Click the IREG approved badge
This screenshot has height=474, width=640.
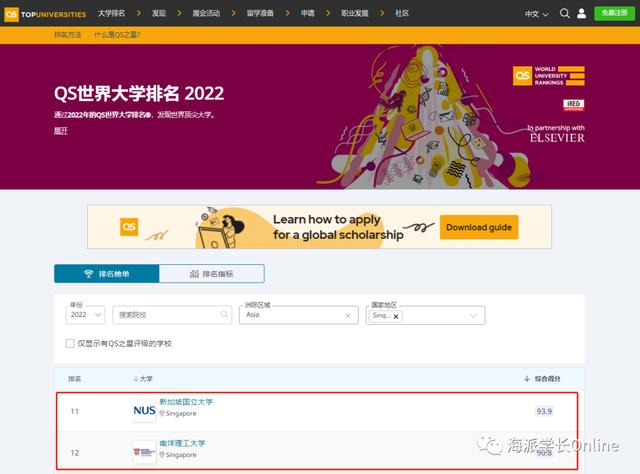click(573, 105)
